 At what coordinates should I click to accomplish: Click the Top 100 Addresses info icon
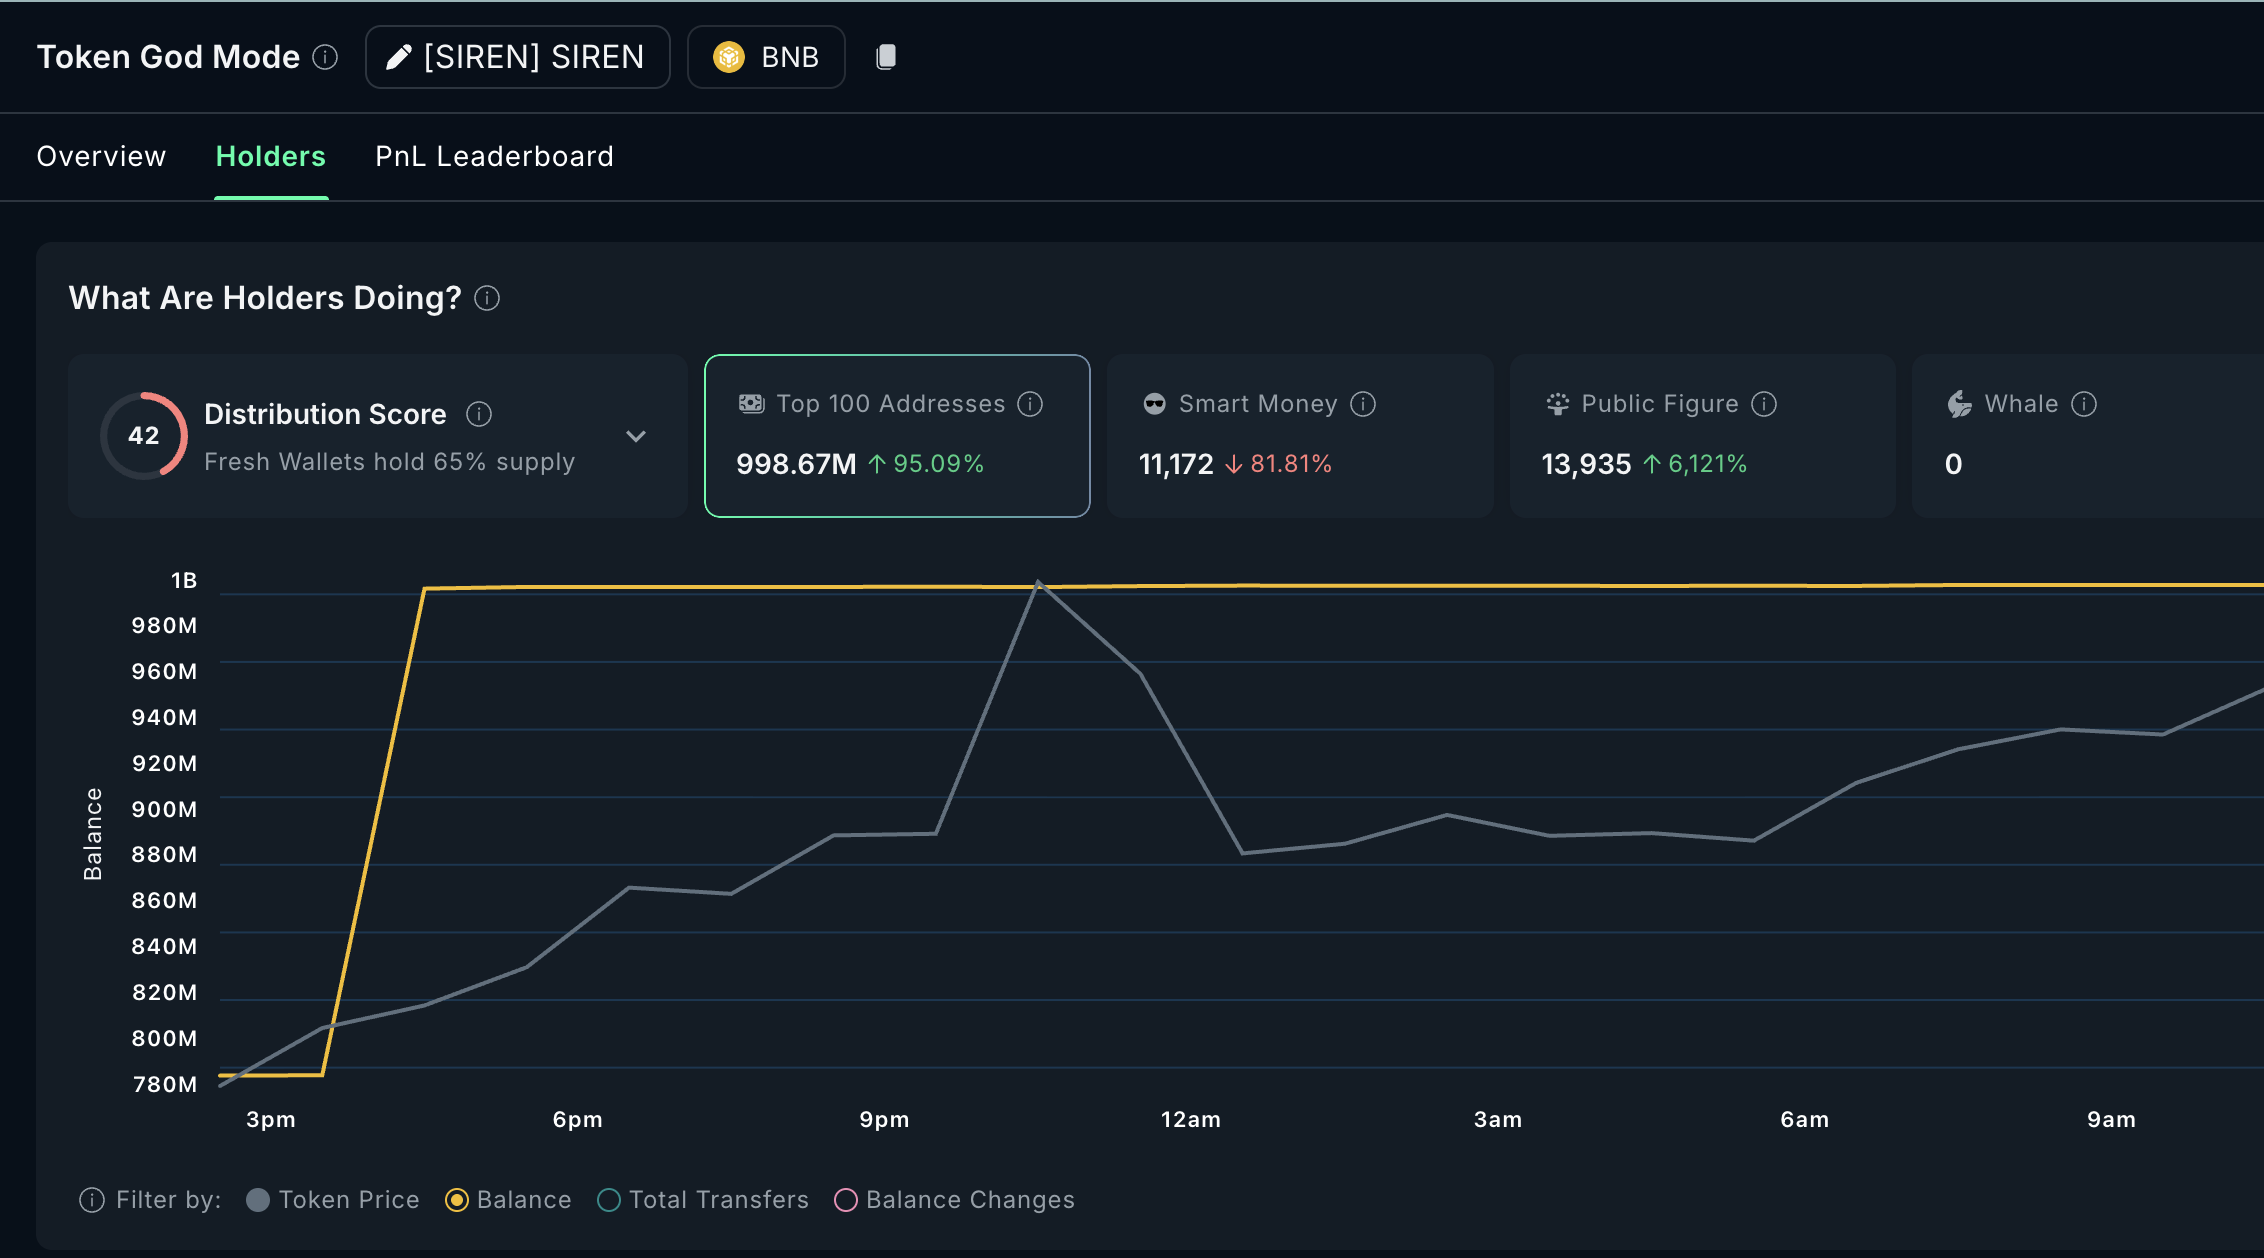[1030, 404]
